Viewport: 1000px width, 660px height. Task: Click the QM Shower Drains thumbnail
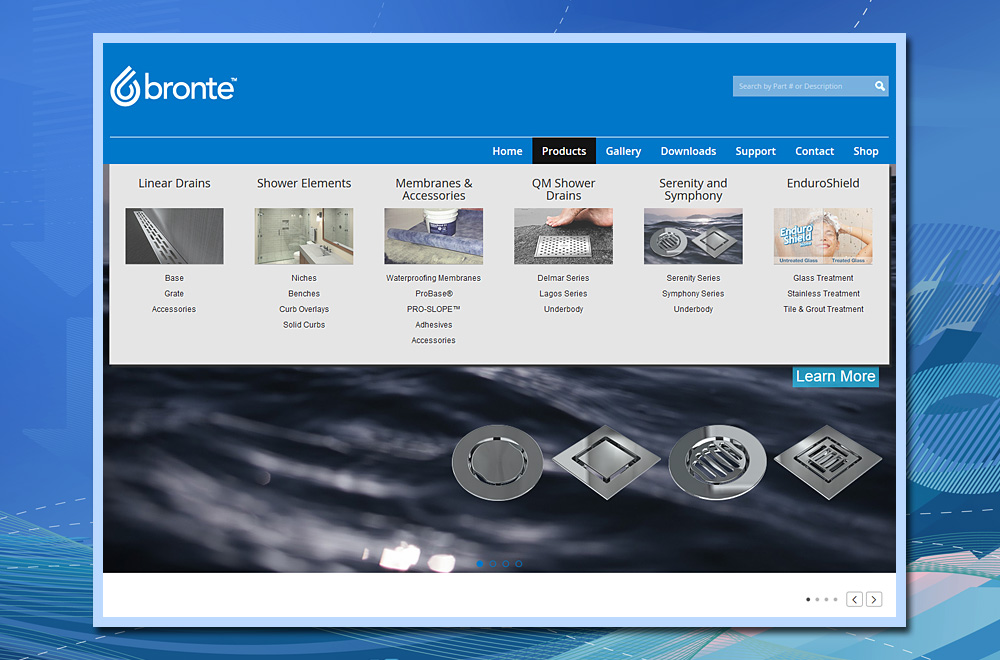[563, 236]
